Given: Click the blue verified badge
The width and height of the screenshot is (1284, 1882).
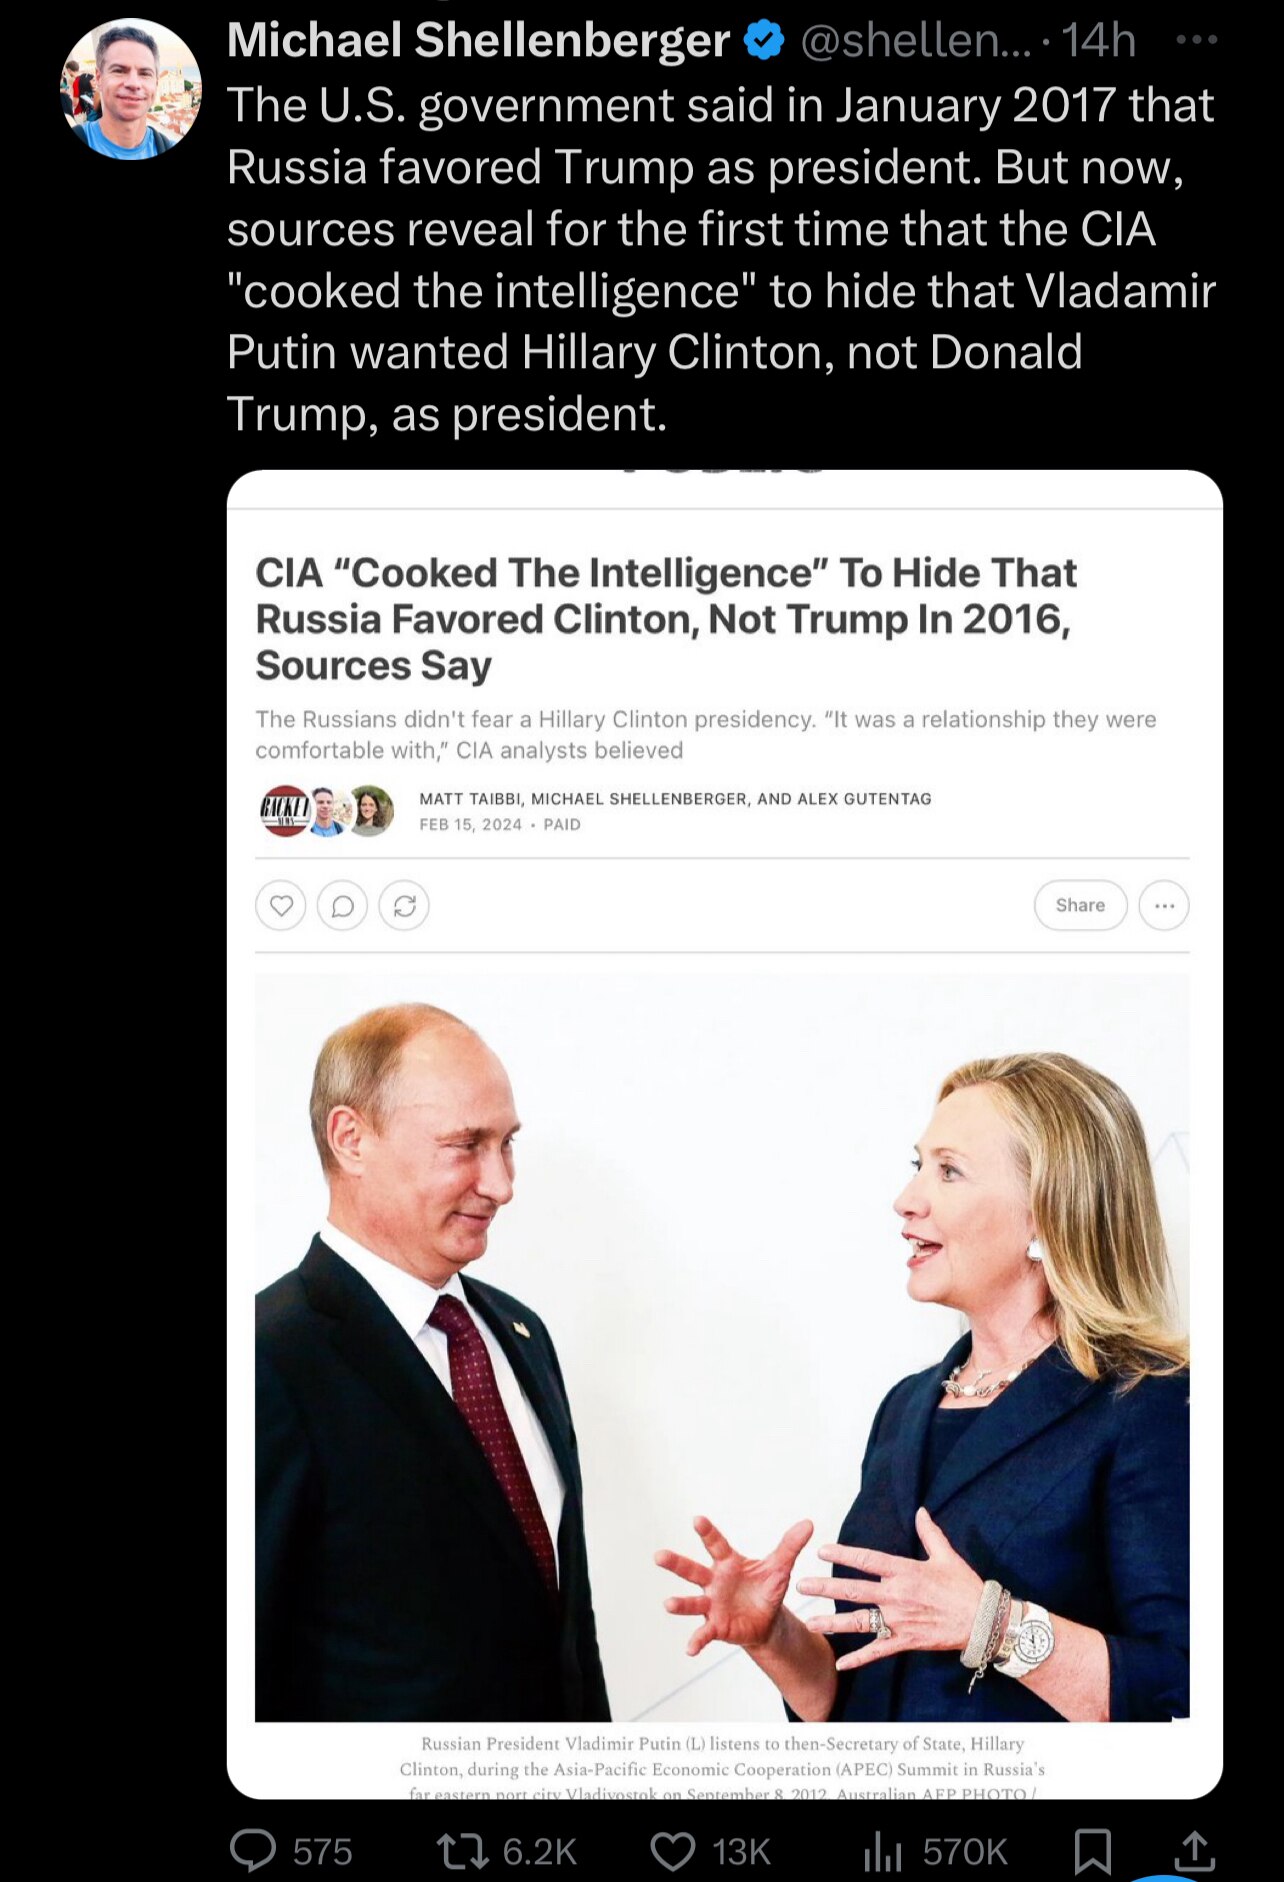Looking at the screenshot, I should click(765, 41).
